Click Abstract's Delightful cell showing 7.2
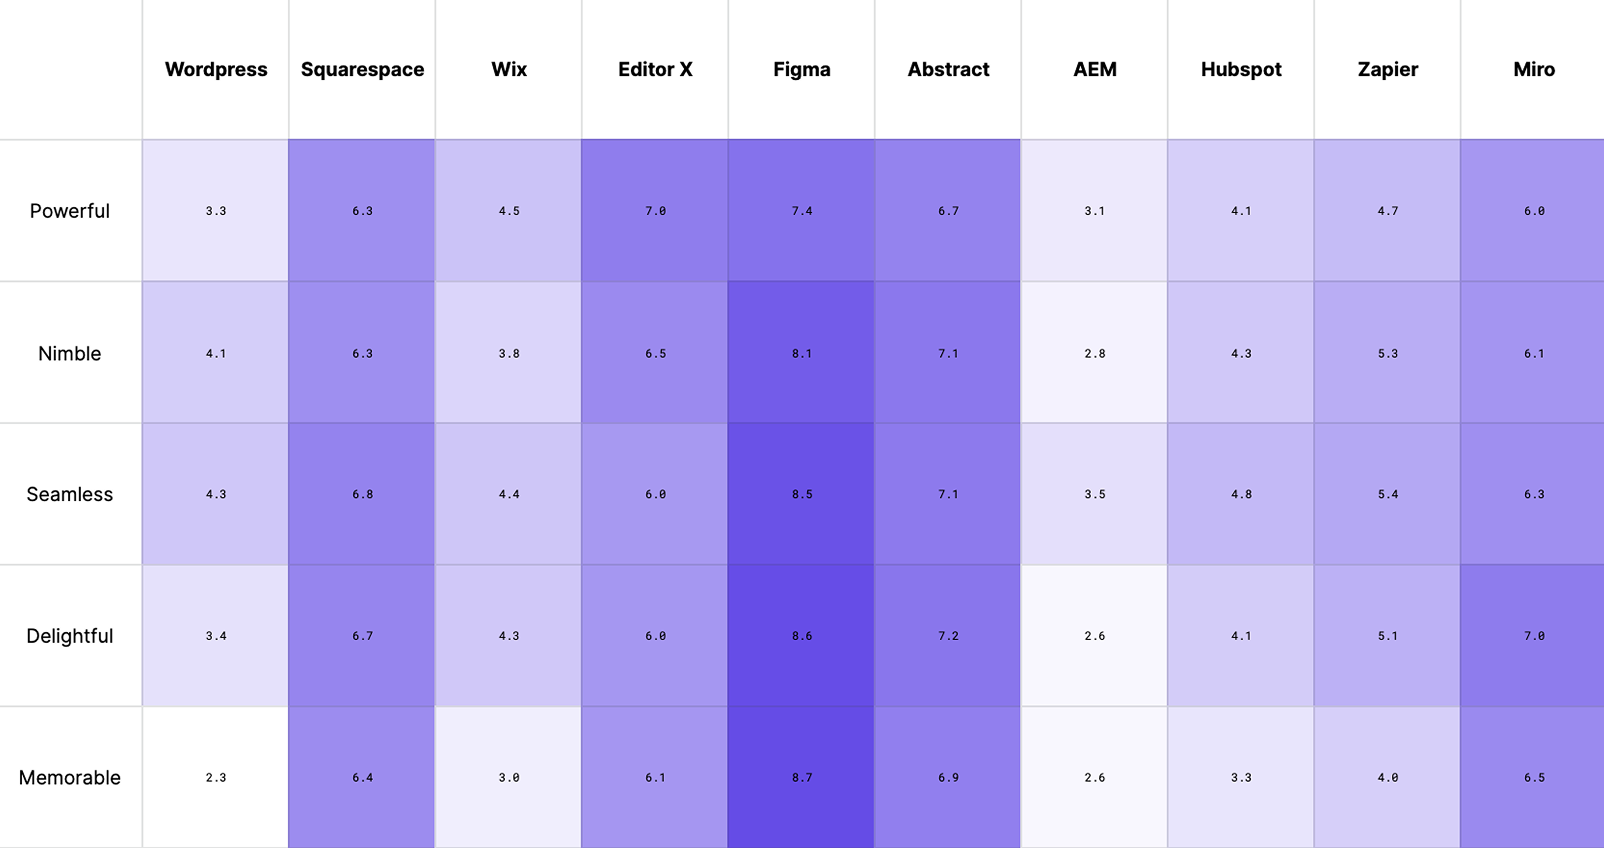Viewport: 1604px width, 848px height. click(x=948, y=636)
